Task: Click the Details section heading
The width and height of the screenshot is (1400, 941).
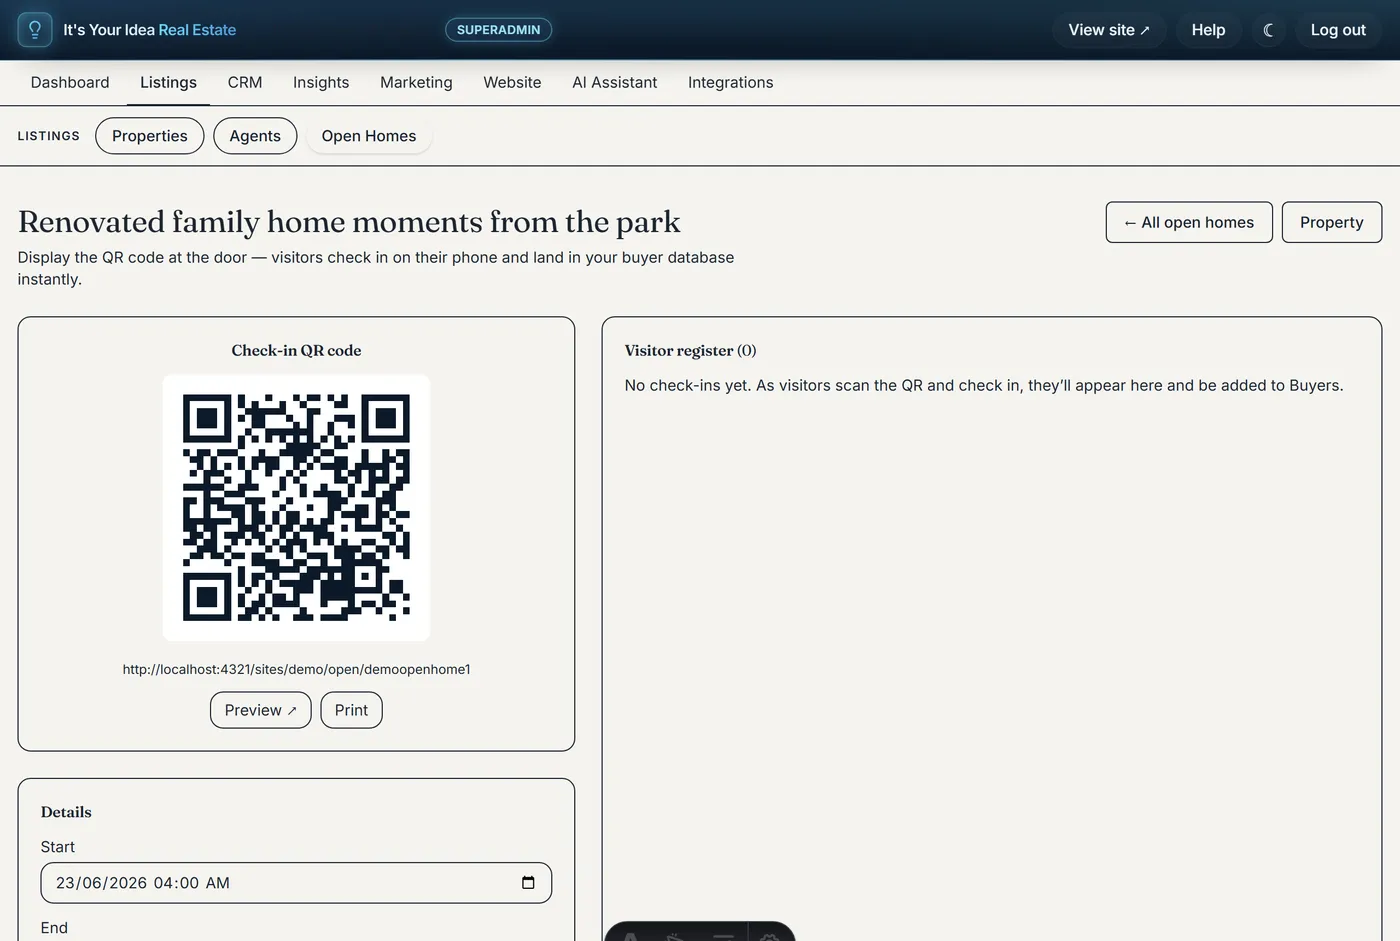Action: pyautogui.click(x=66, y=812)
